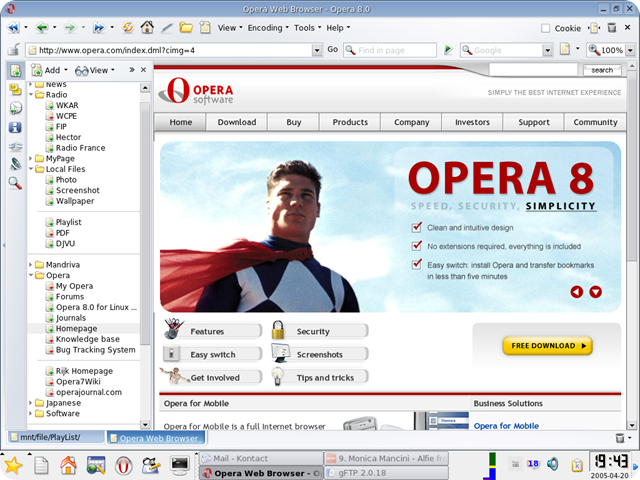Switch to gFTP 2.0.18 in the taskbar
This screenshot has height=480, width=640.
pos(387,473)
